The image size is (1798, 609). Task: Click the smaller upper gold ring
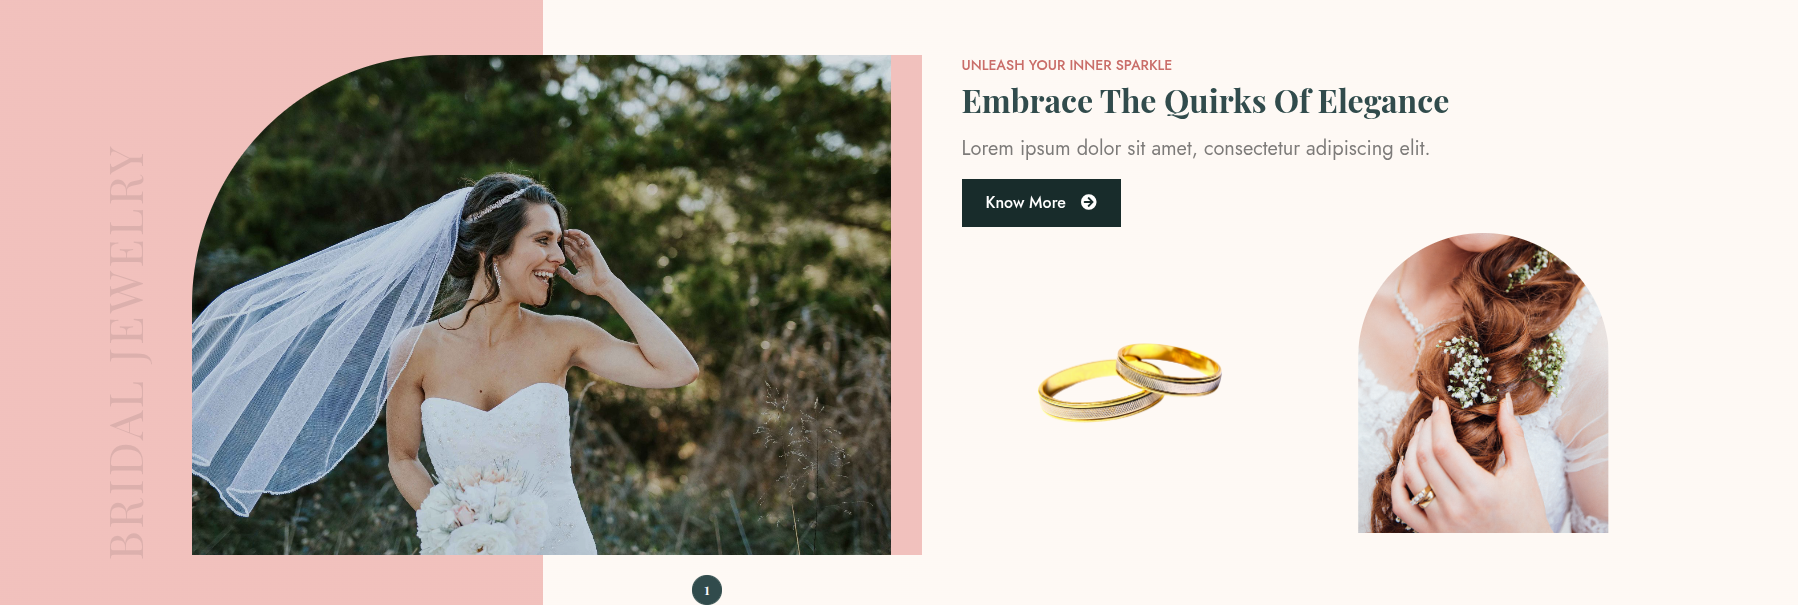tap(1169, 368)
